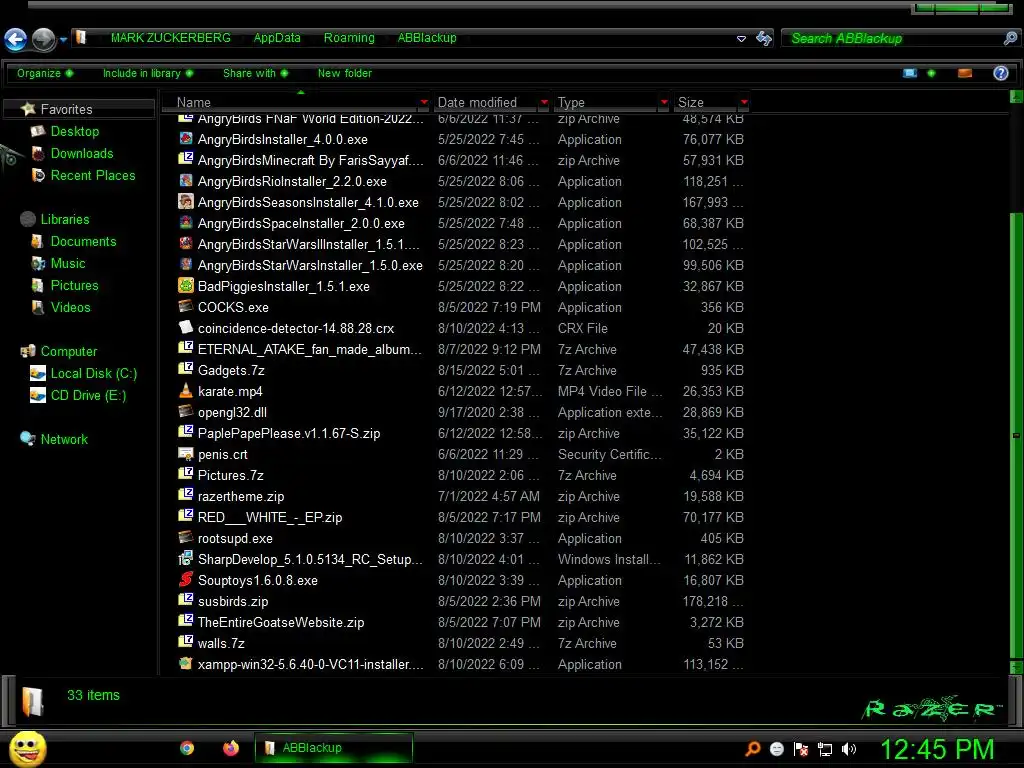The width and height of the screenshot is (1024, 768).
Task: Open recent locations dropdown next to Forward
Action: tap(63, 40)
